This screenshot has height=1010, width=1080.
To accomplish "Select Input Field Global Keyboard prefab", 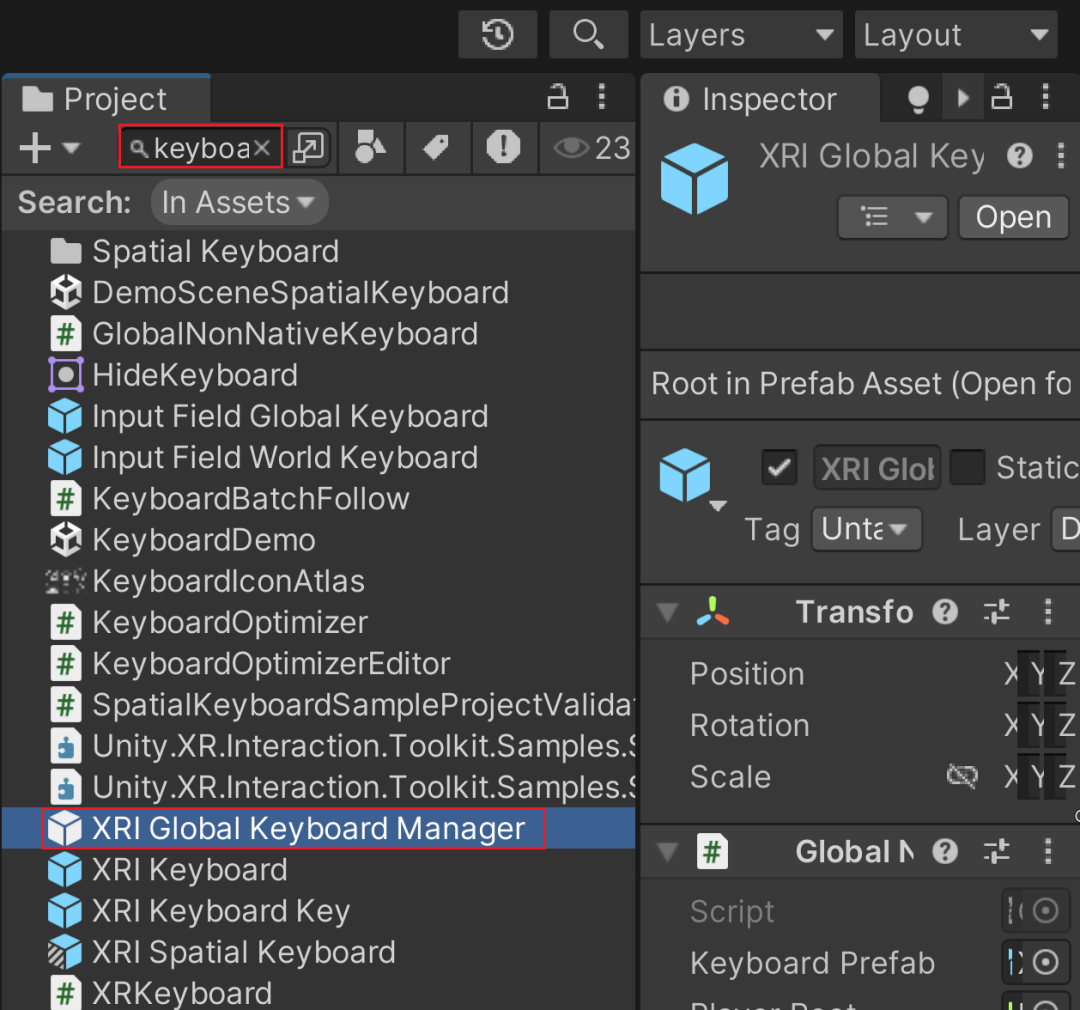I will pyautogui.click(x=318, y=417).
